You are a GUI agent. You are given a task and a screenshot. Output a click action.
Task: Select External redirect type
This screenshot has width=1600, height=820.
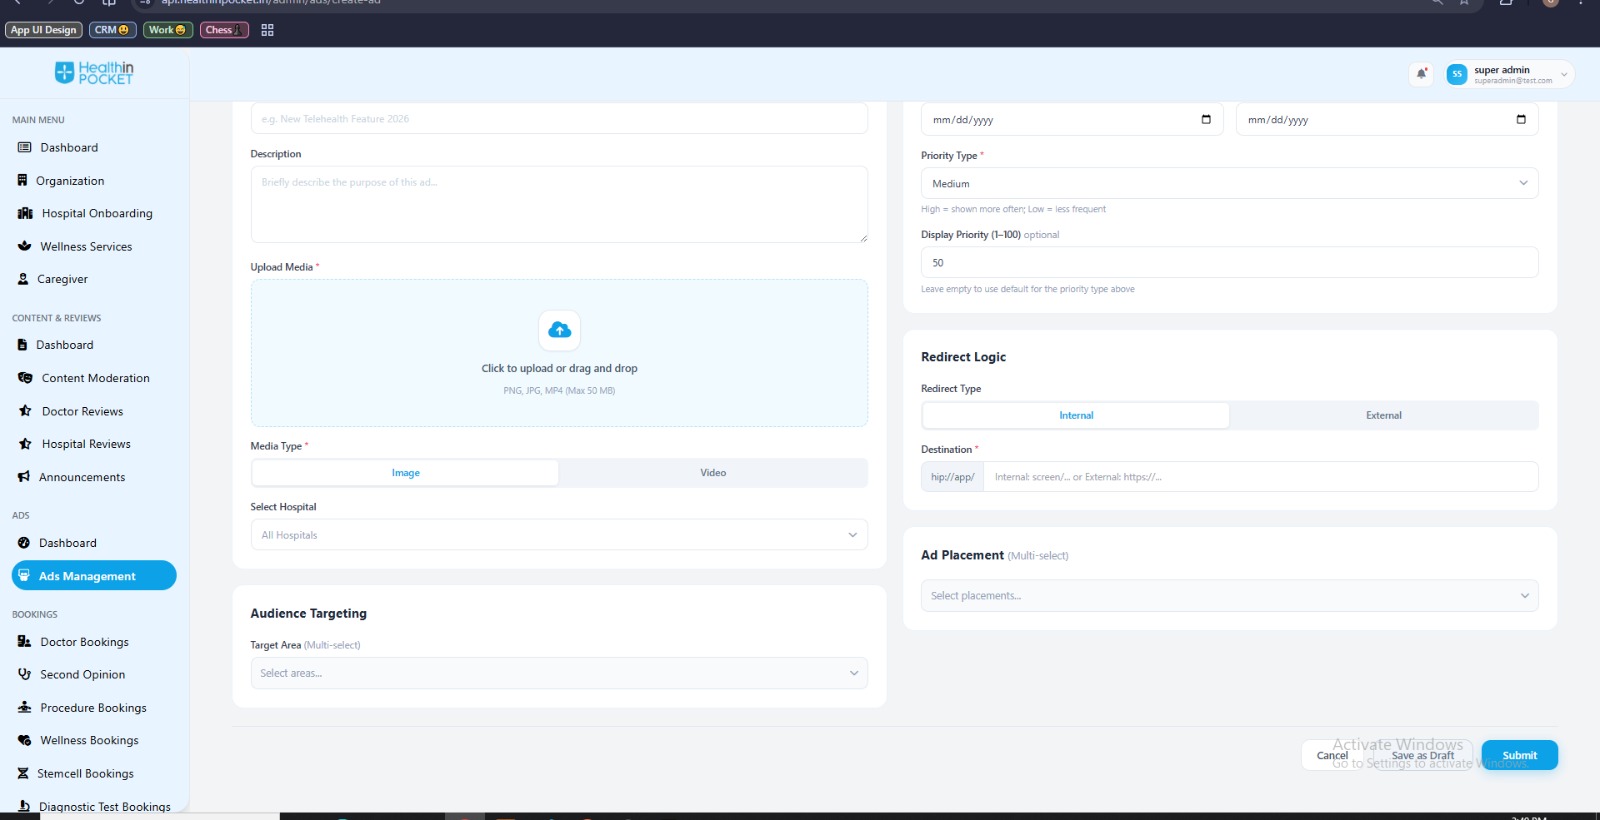point(1384,415)
